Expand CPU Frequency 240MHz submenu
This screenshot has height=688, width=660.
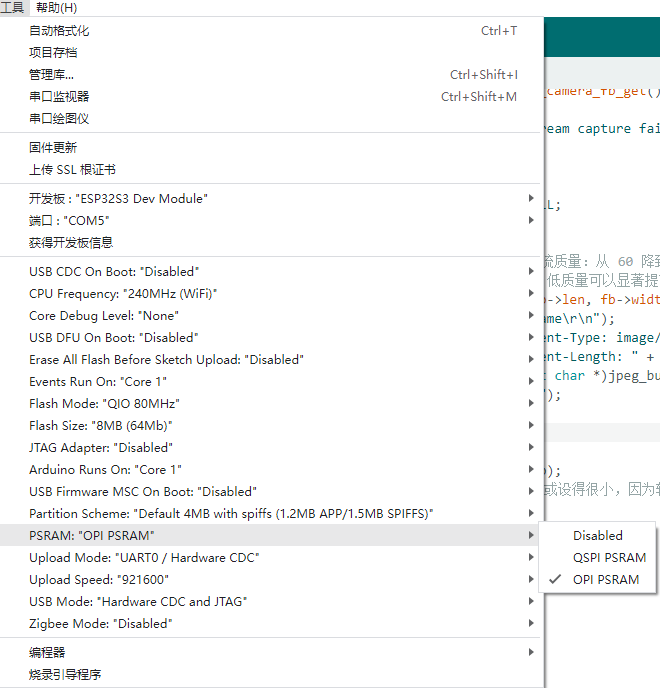pyautogui.click(x=272, y=294)
